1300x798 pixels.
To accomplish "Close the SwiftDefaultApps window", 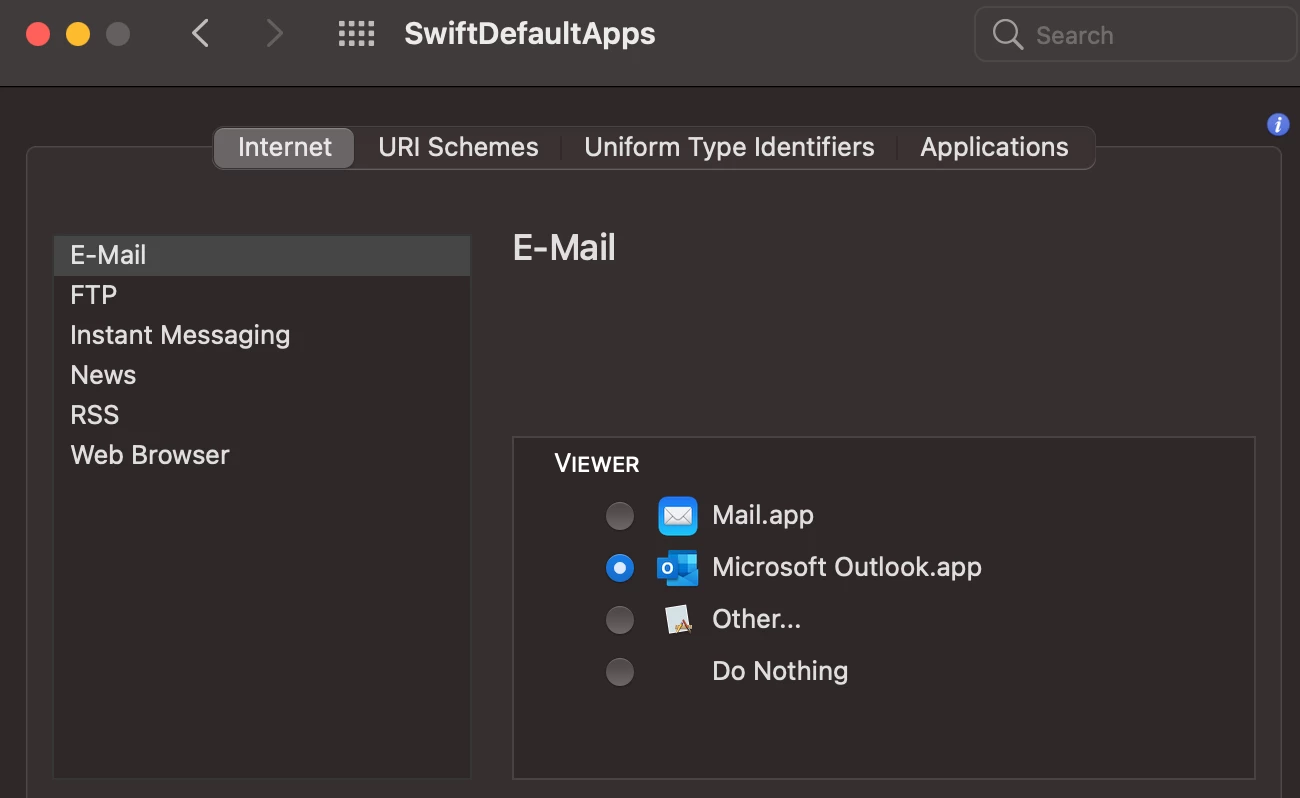I will (x=38, y=34).
